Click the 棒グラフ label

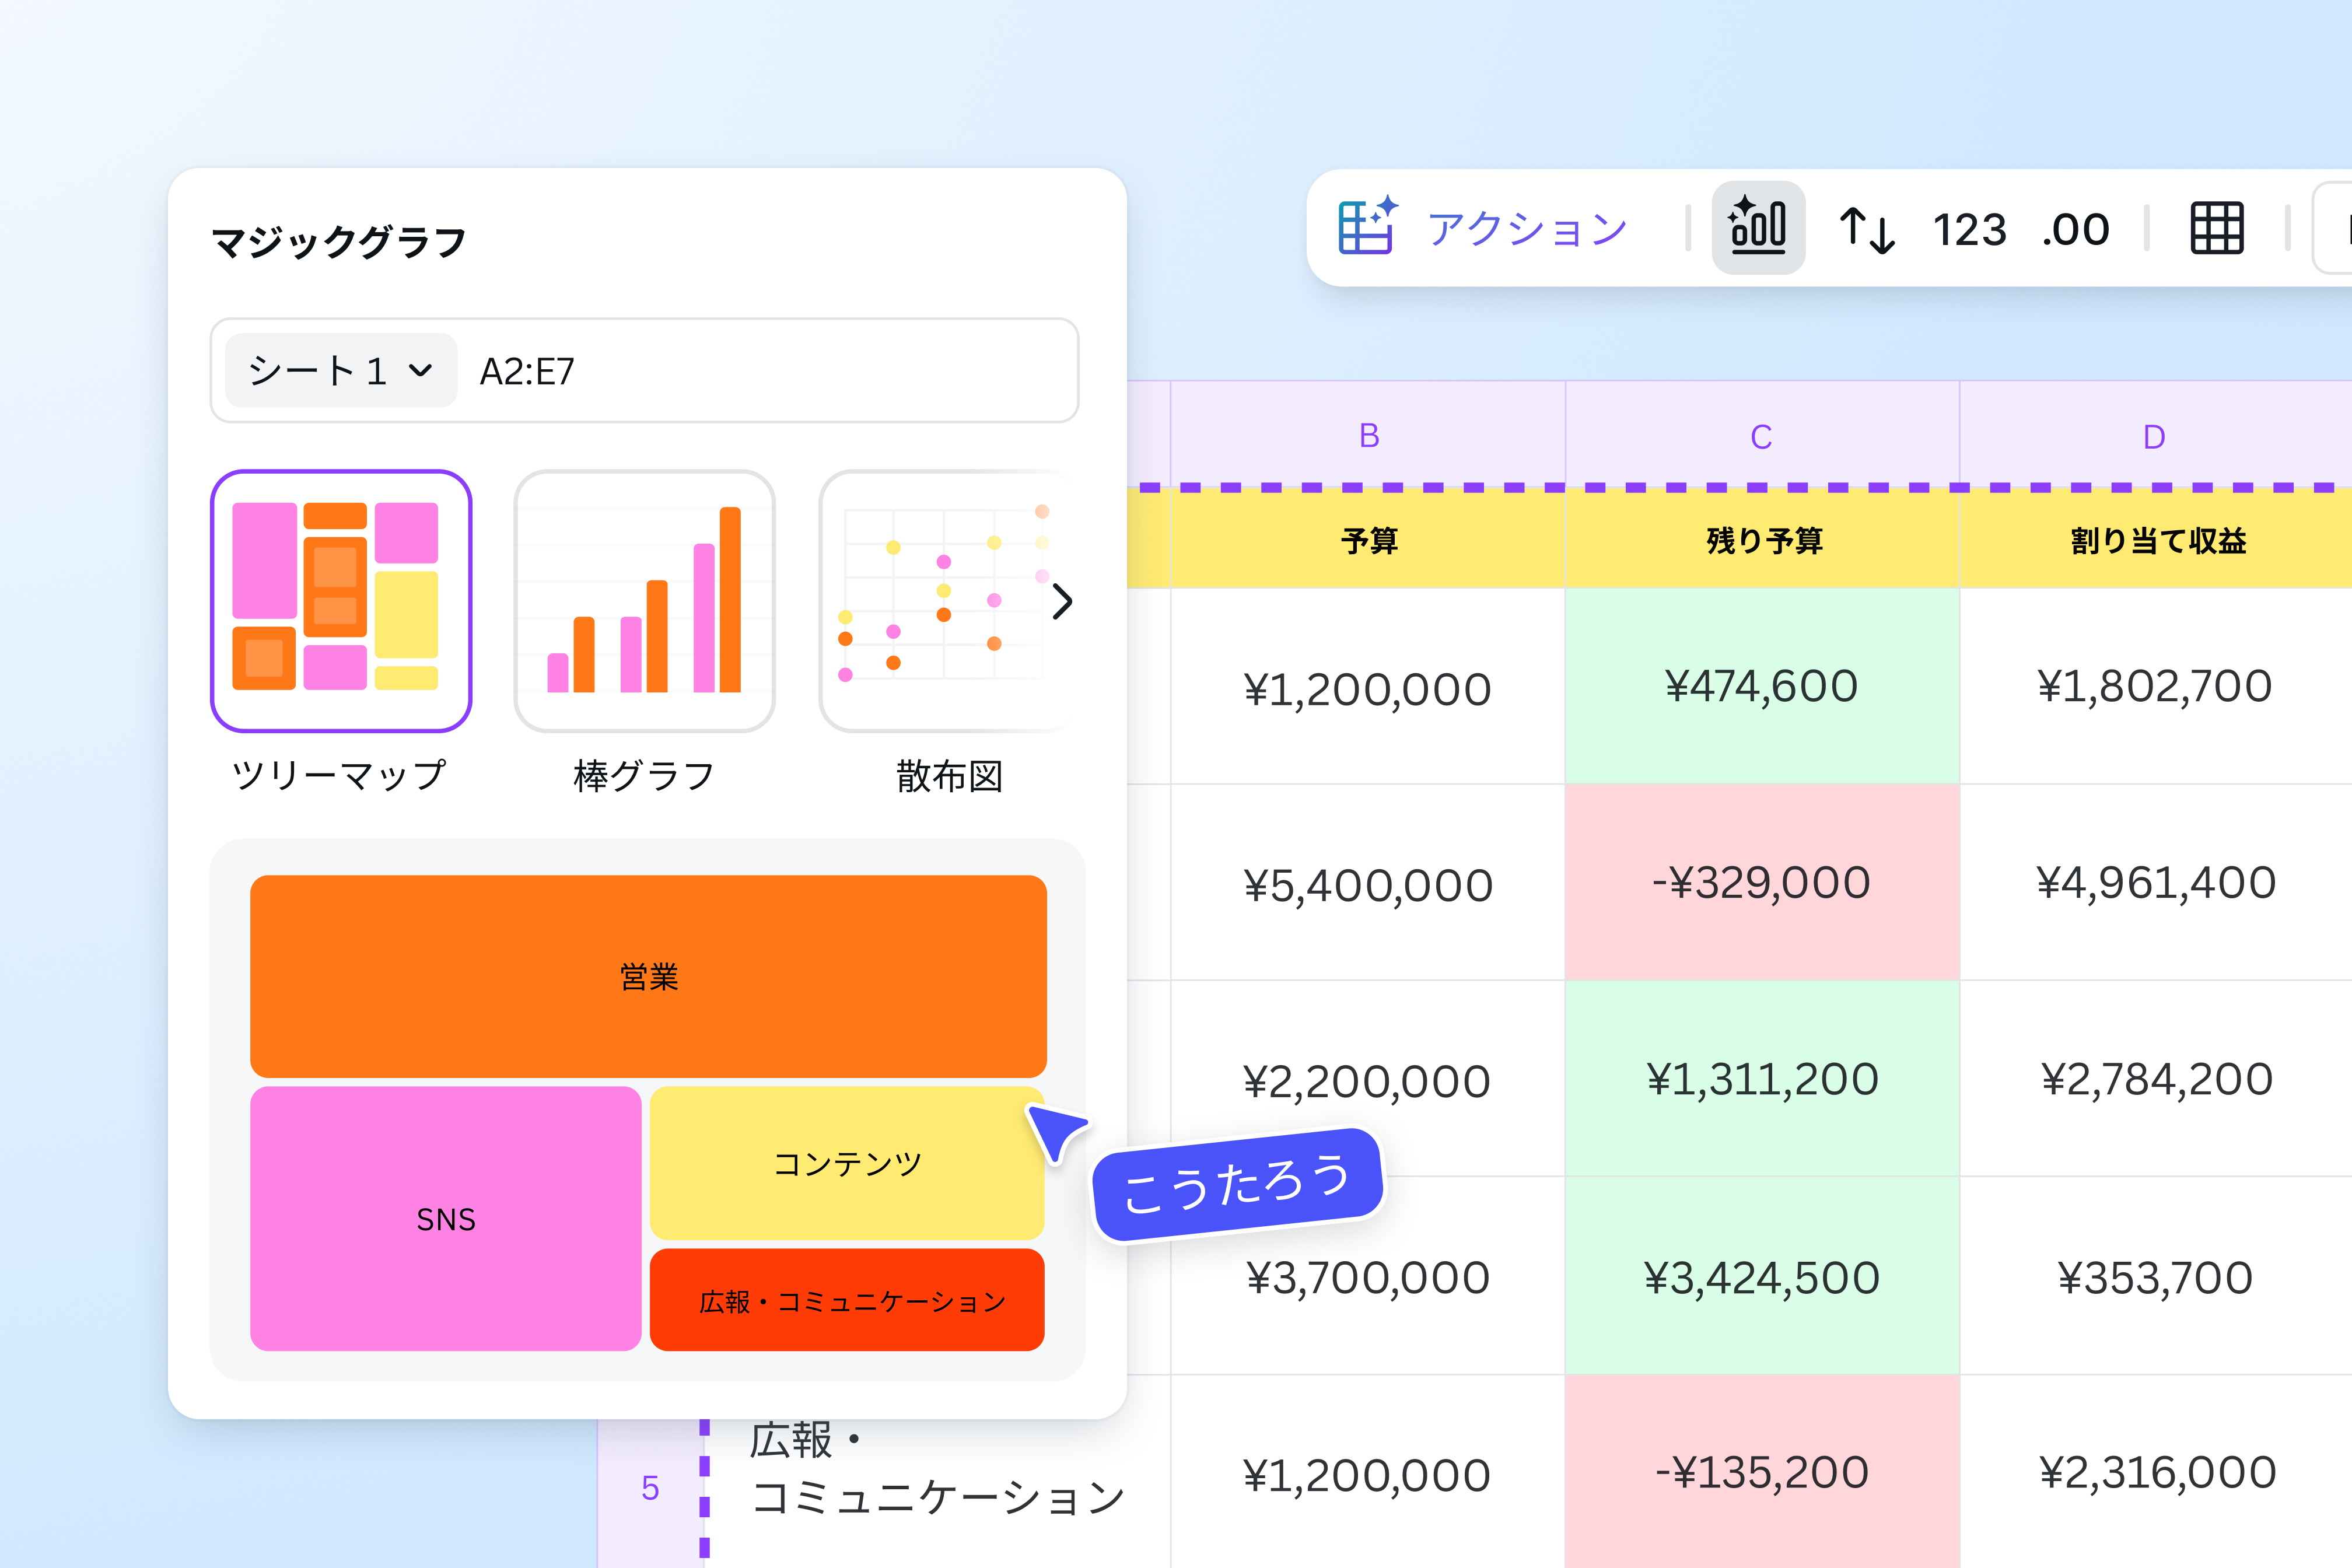pyautogui.click(x=644, y=775)
